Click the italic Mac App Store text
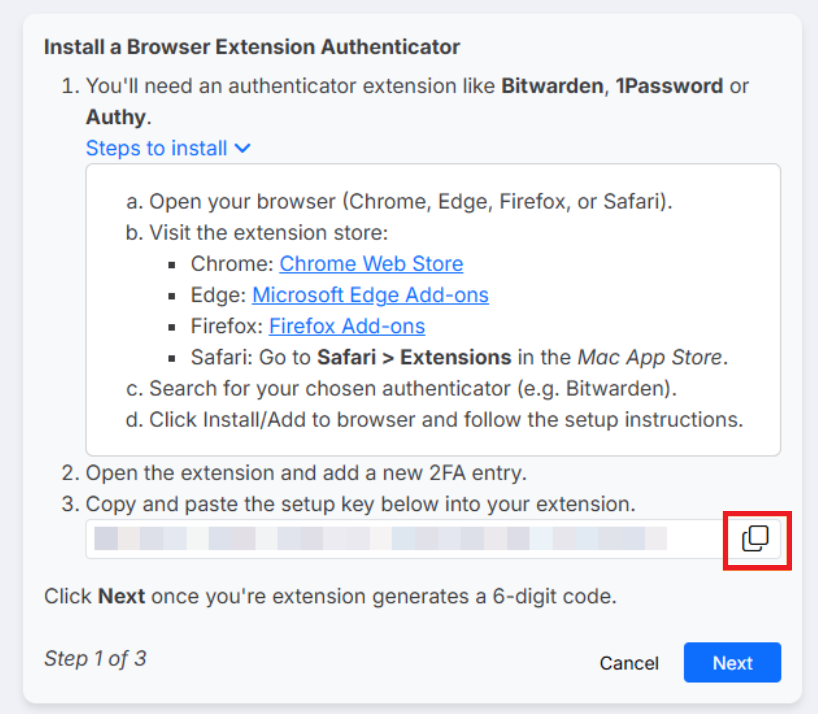The height and width of the screenshot is (714, 818). pyautogui.click(x=650, y=358)
